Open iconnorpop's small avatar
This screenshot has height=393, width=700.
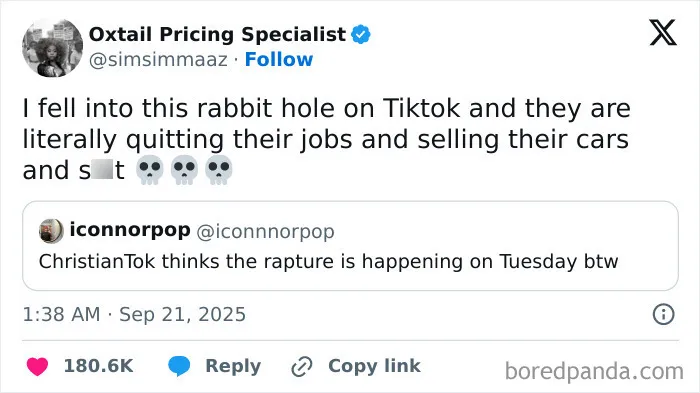(x=51, y=231)
